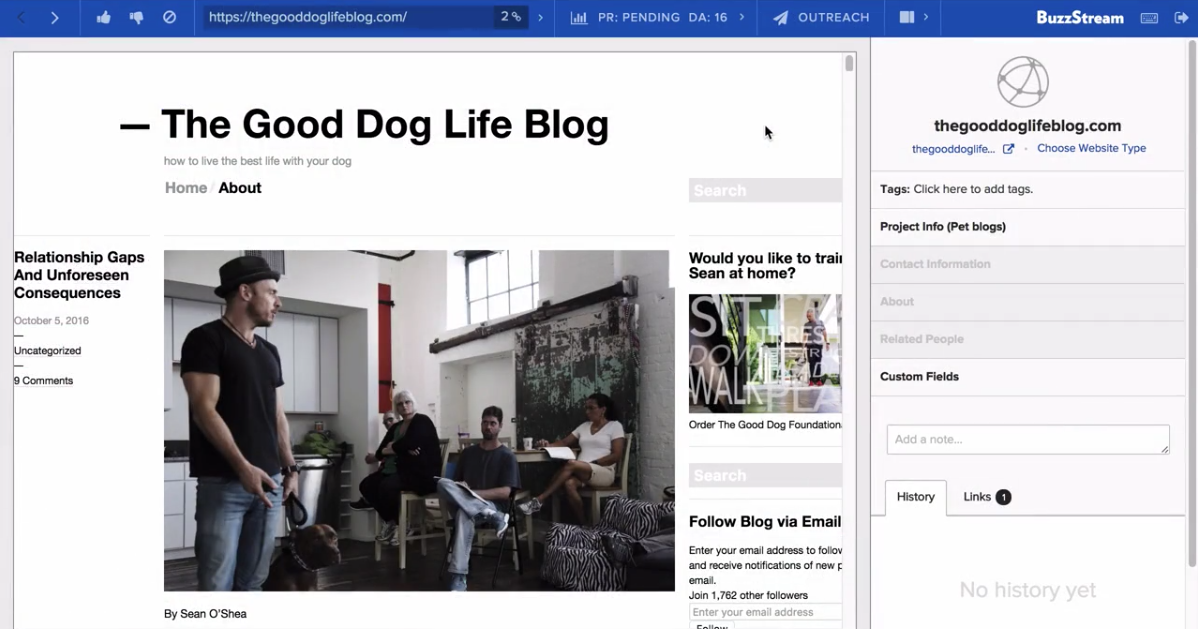Expand the sidebar About section
The width and height of the screenshot is (1198, 629).
(1028, 302)
